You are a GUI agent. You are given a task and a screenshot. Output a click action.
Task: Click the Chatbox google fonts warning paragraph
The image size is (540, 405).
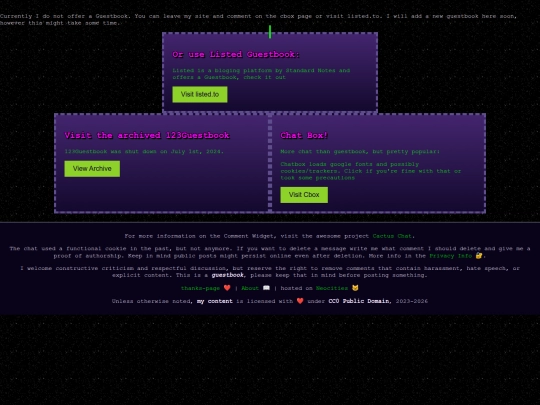[371, 171]
